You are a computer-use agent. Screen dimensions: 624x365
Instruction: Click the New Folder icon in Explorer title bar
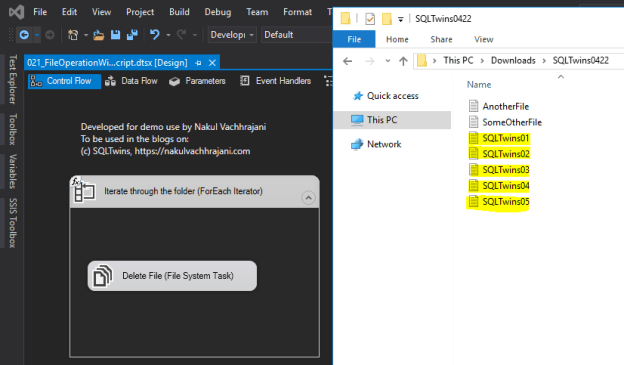point(387,19)
